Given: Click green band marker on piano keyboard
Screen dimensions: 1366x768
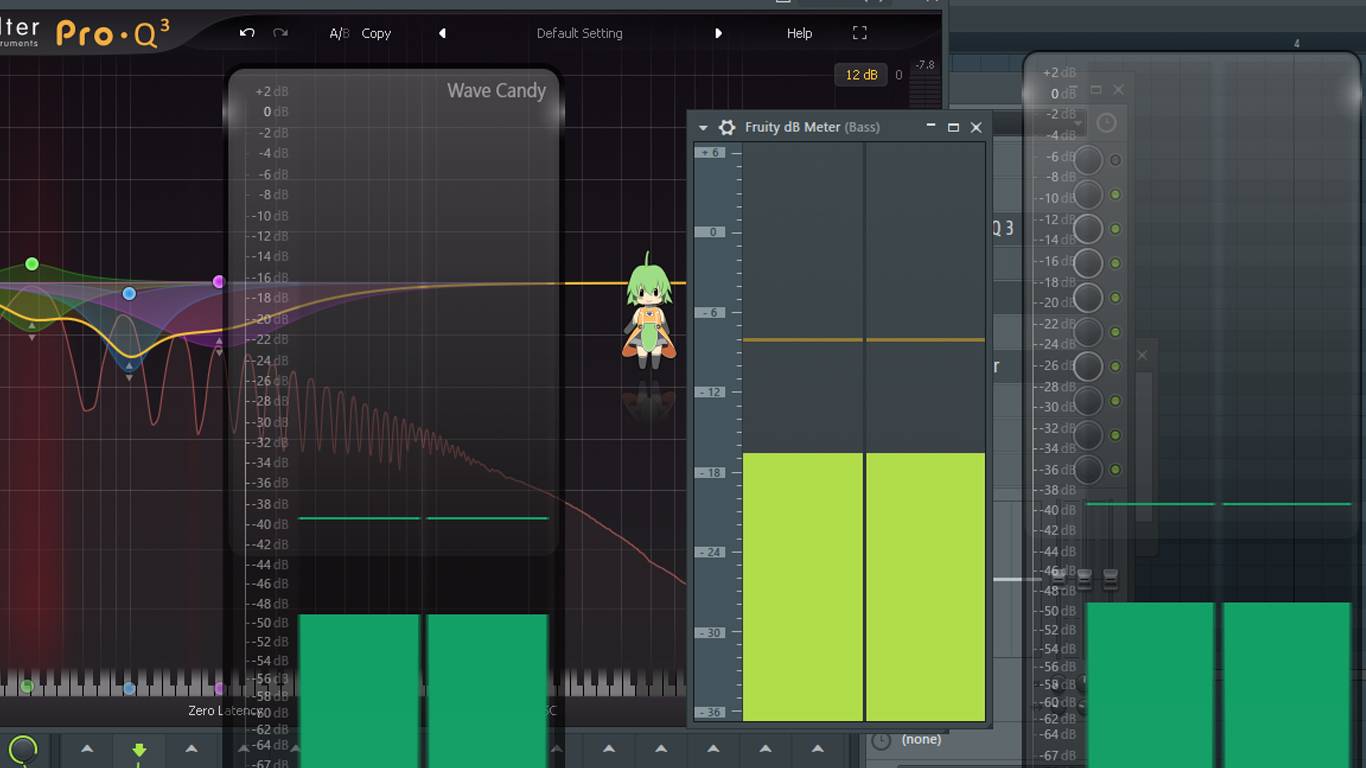Looking at the screenshot, I should click(27, 686).
